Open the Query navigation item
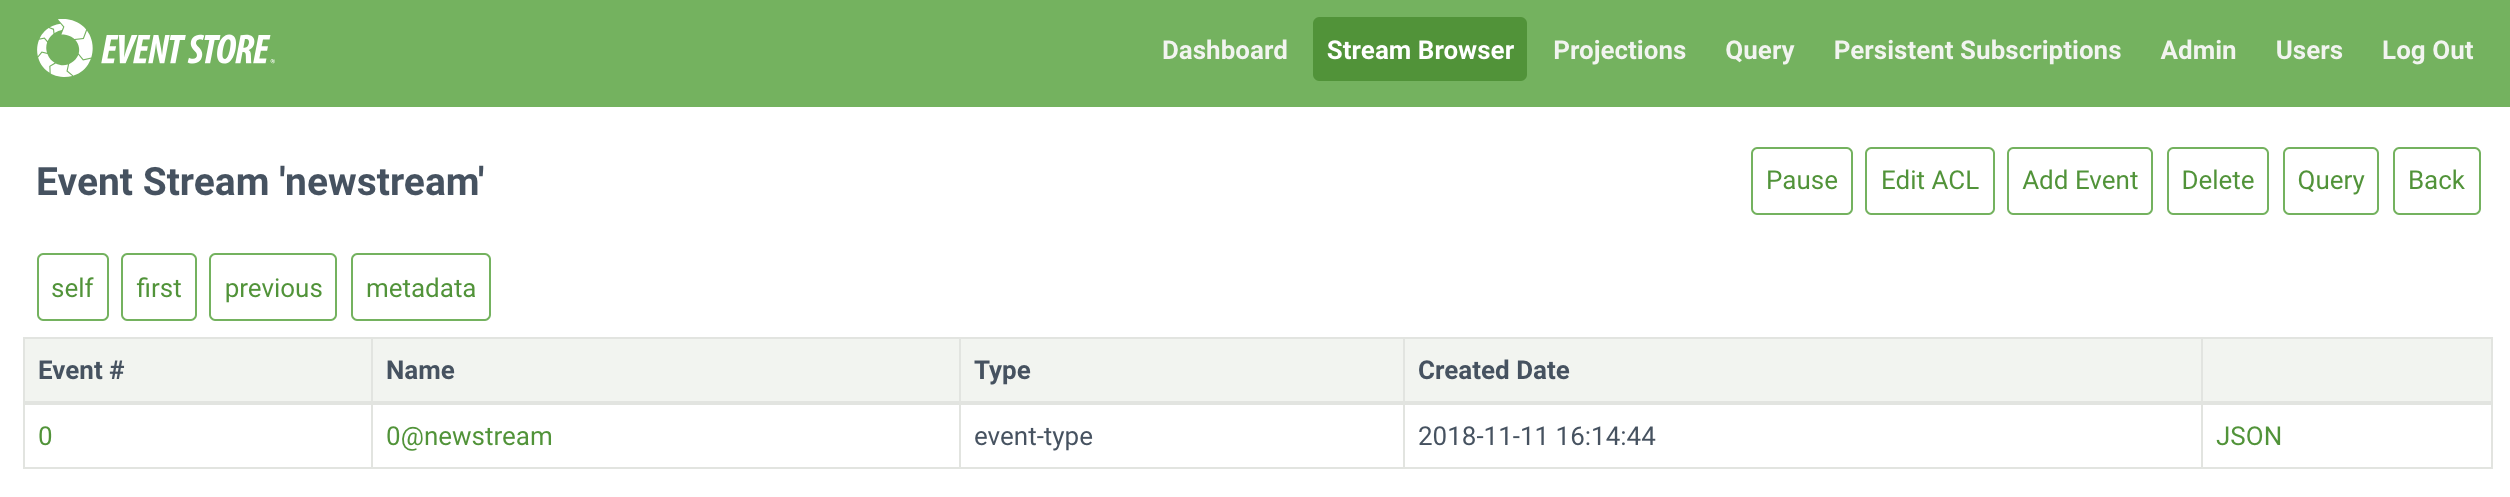 click(x=1759, y=50)
